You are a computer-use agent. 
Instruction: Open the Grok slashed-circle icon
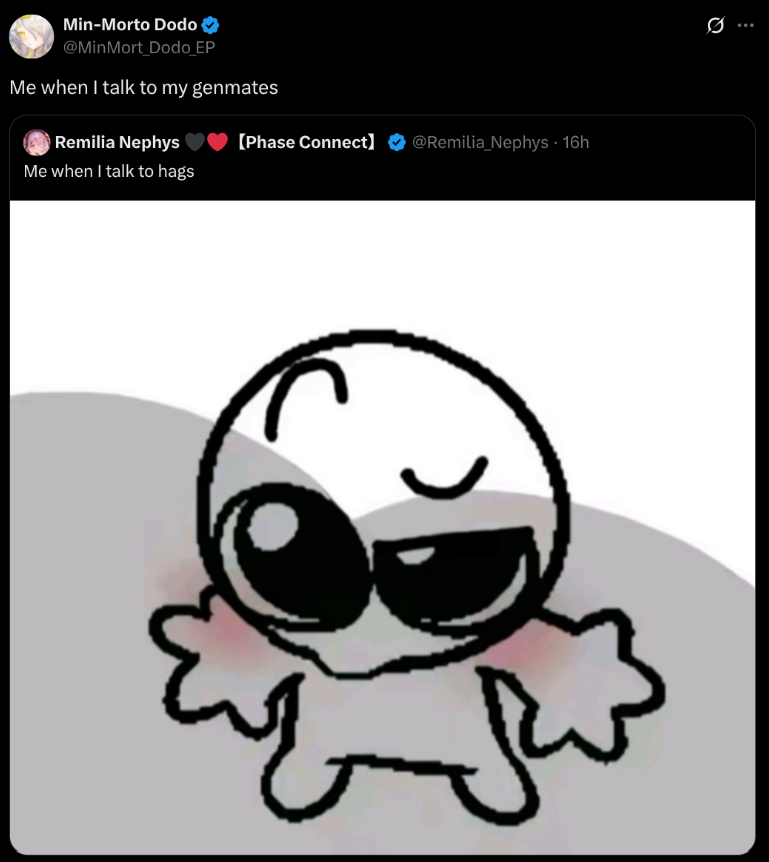(715, 25)
